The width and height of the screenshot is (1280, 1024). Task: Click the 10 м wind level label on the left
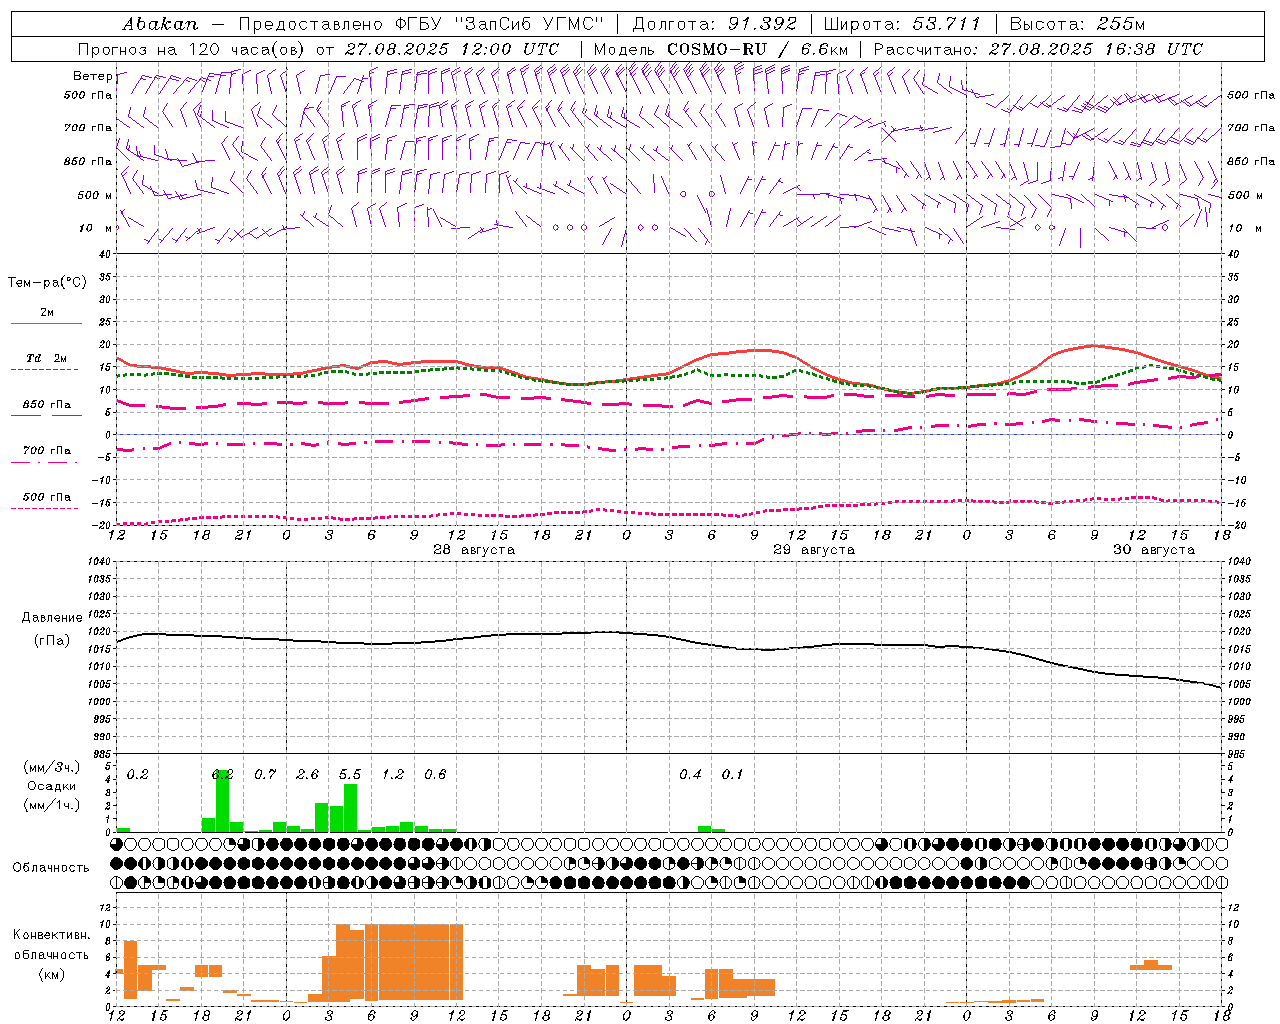point(95,228)
